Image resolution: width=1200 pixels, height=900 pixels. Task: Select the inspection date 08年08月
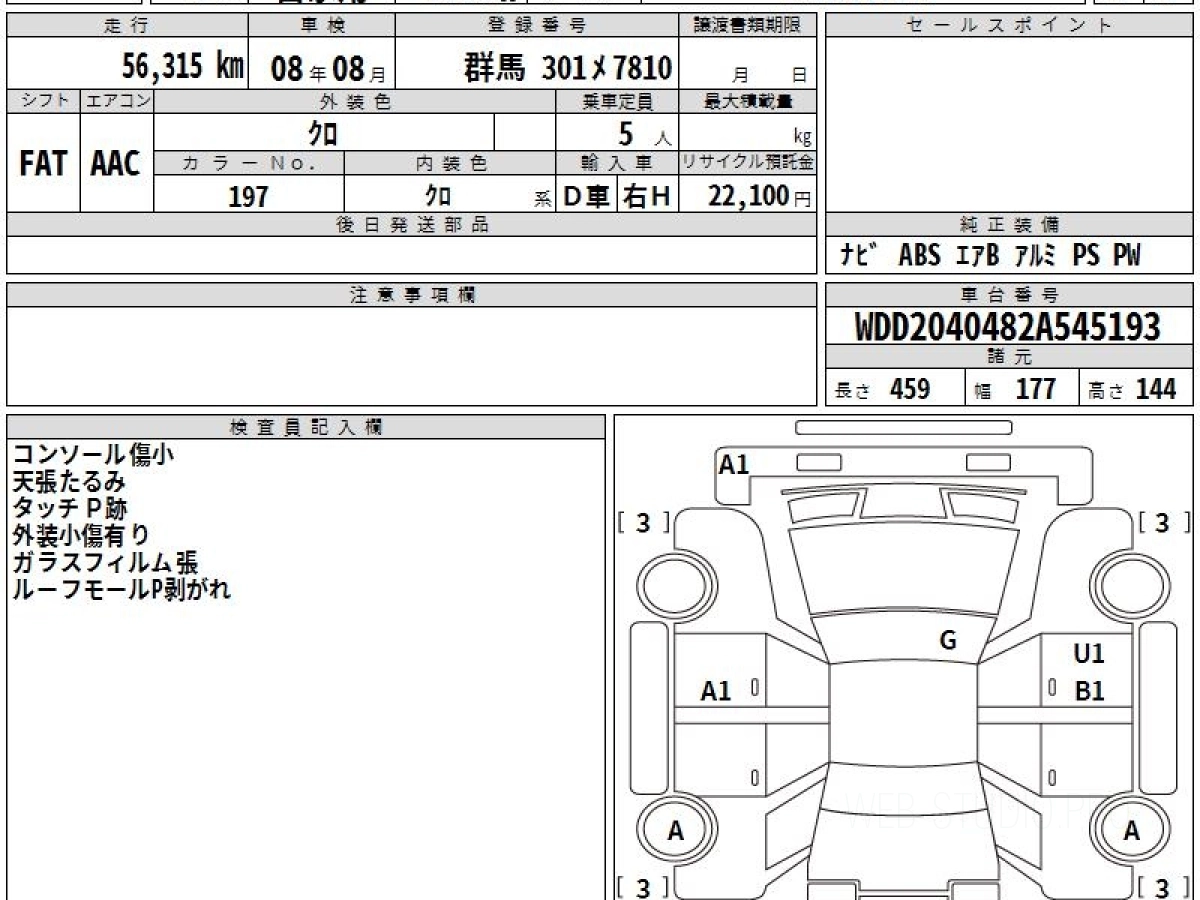pos(328,69)
